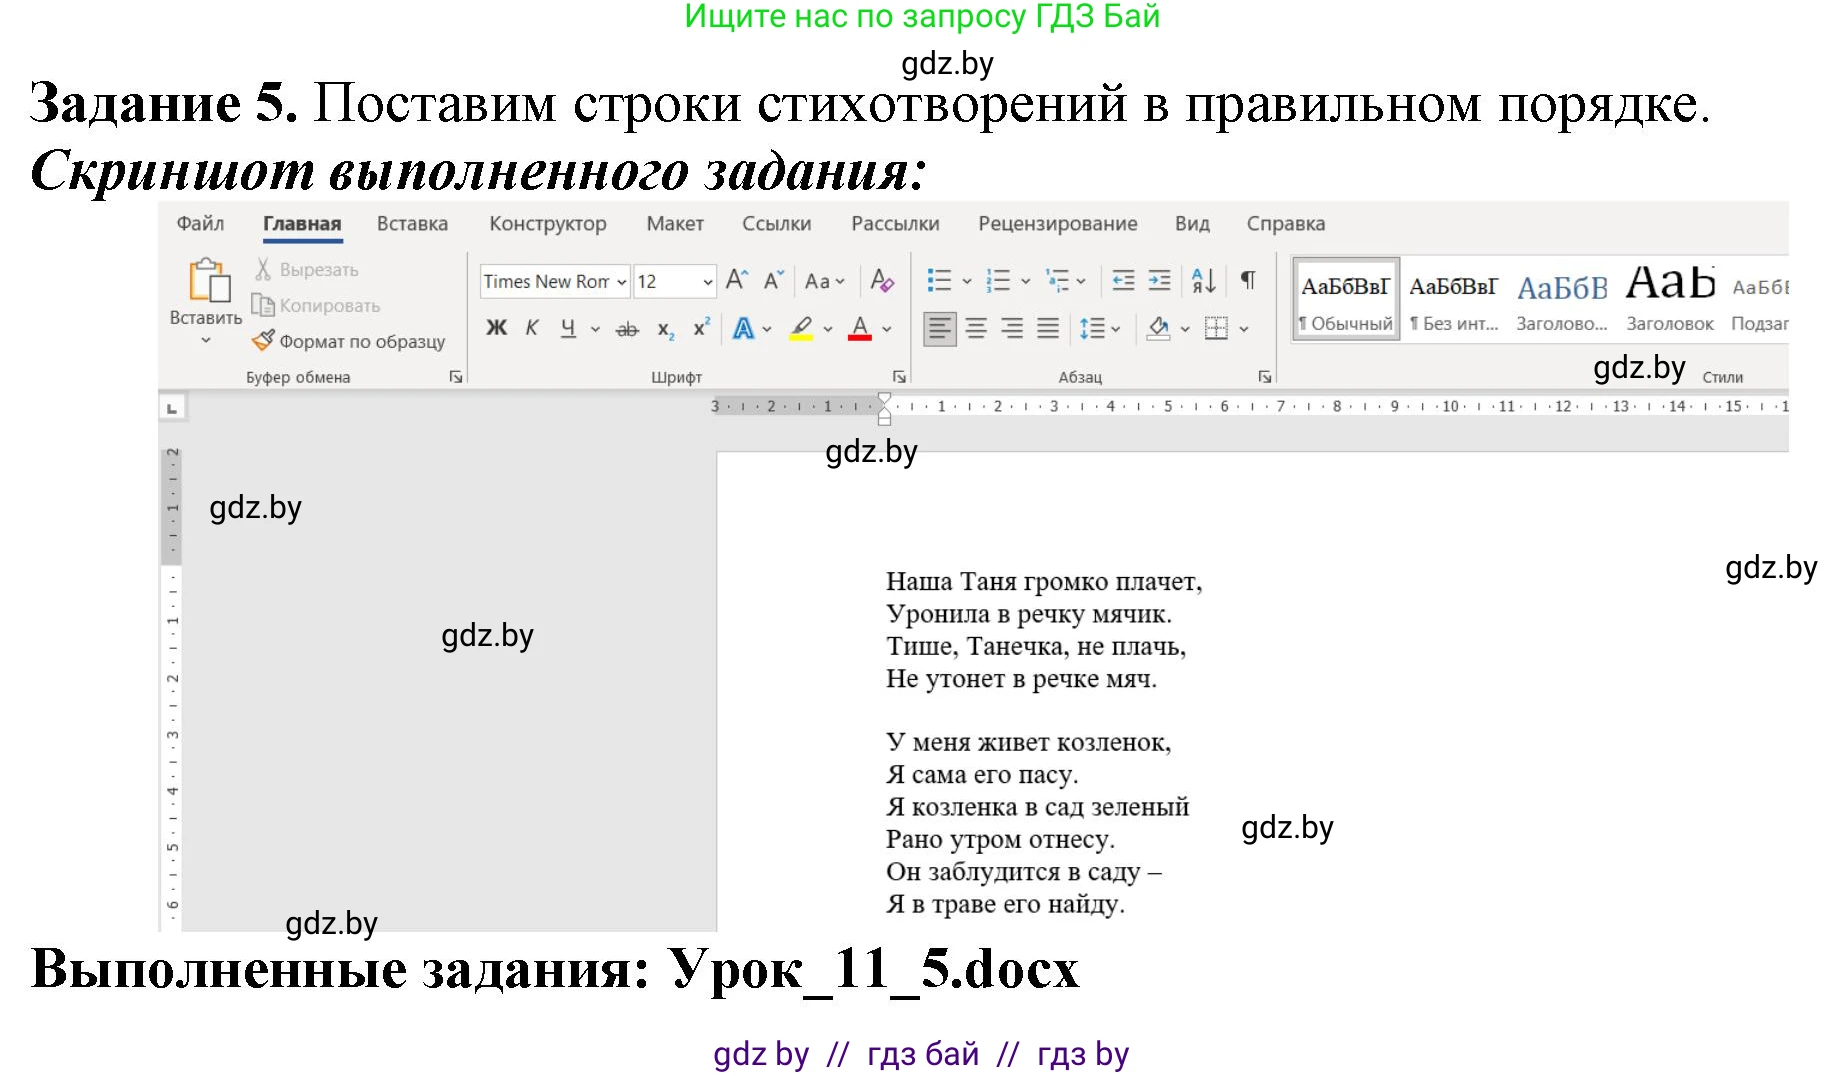This screenshot has width=1846, height=1076.
Task: Click the red font color swatch
Action: (x=860, y=337)
